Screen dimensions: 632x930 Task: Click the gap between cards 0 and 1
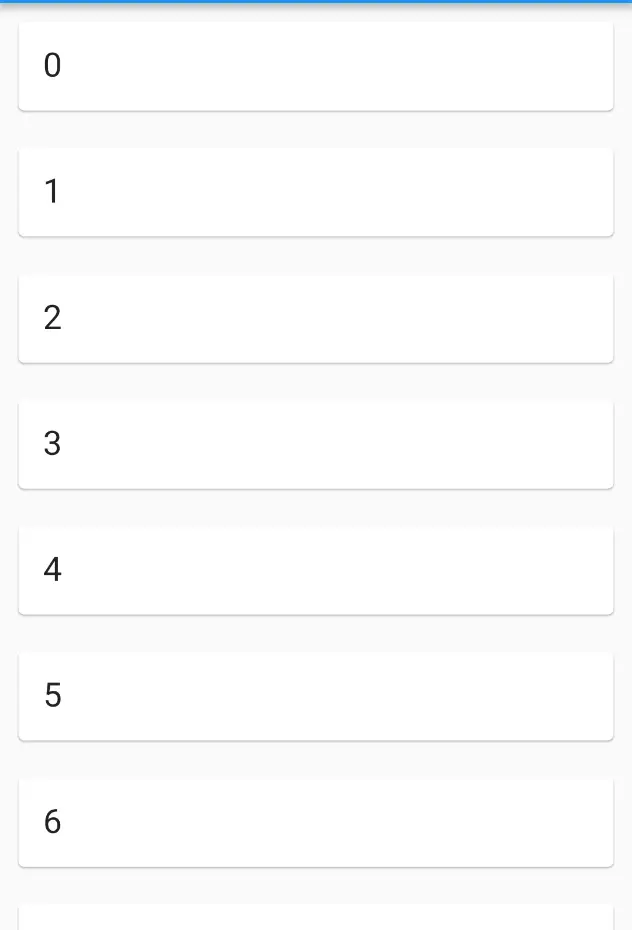tap(316, 130)
